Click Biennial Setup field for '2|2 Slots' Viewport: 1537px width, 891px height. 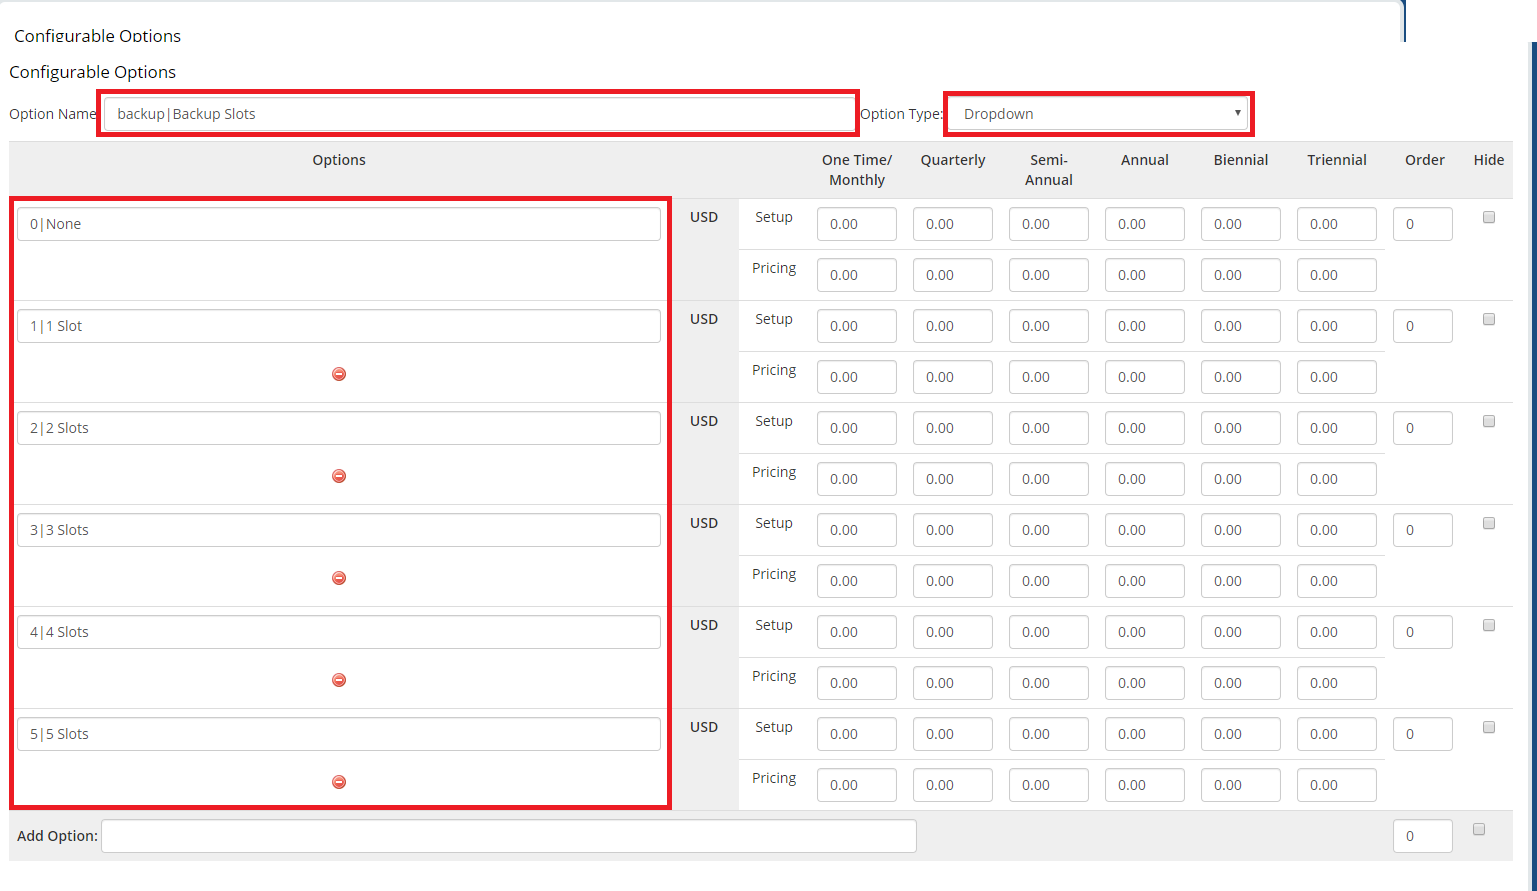tap(1241, 428)
